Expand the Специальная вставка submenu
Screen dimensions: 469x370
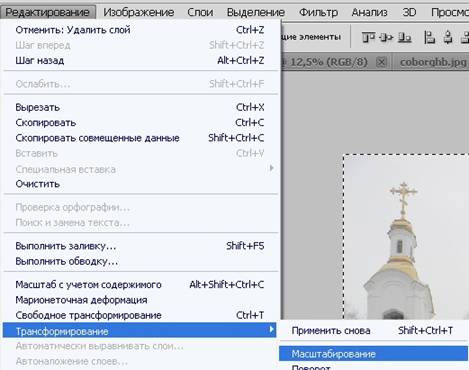(140, 169)
